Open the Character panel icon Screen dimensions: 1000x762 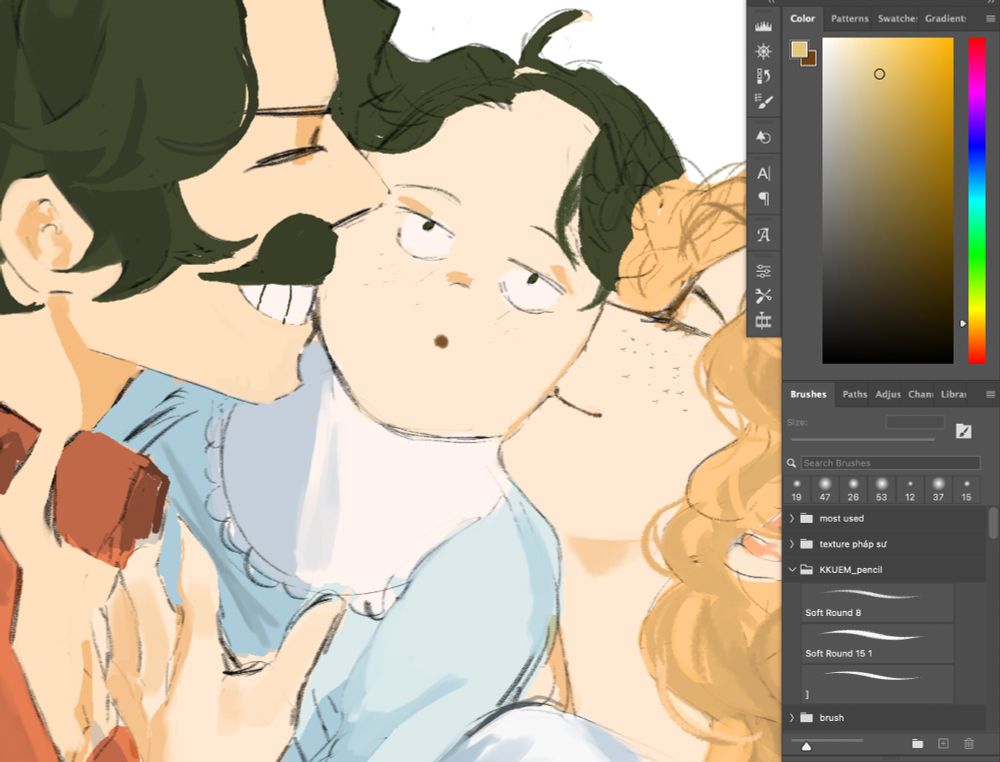tap(763, 173)
